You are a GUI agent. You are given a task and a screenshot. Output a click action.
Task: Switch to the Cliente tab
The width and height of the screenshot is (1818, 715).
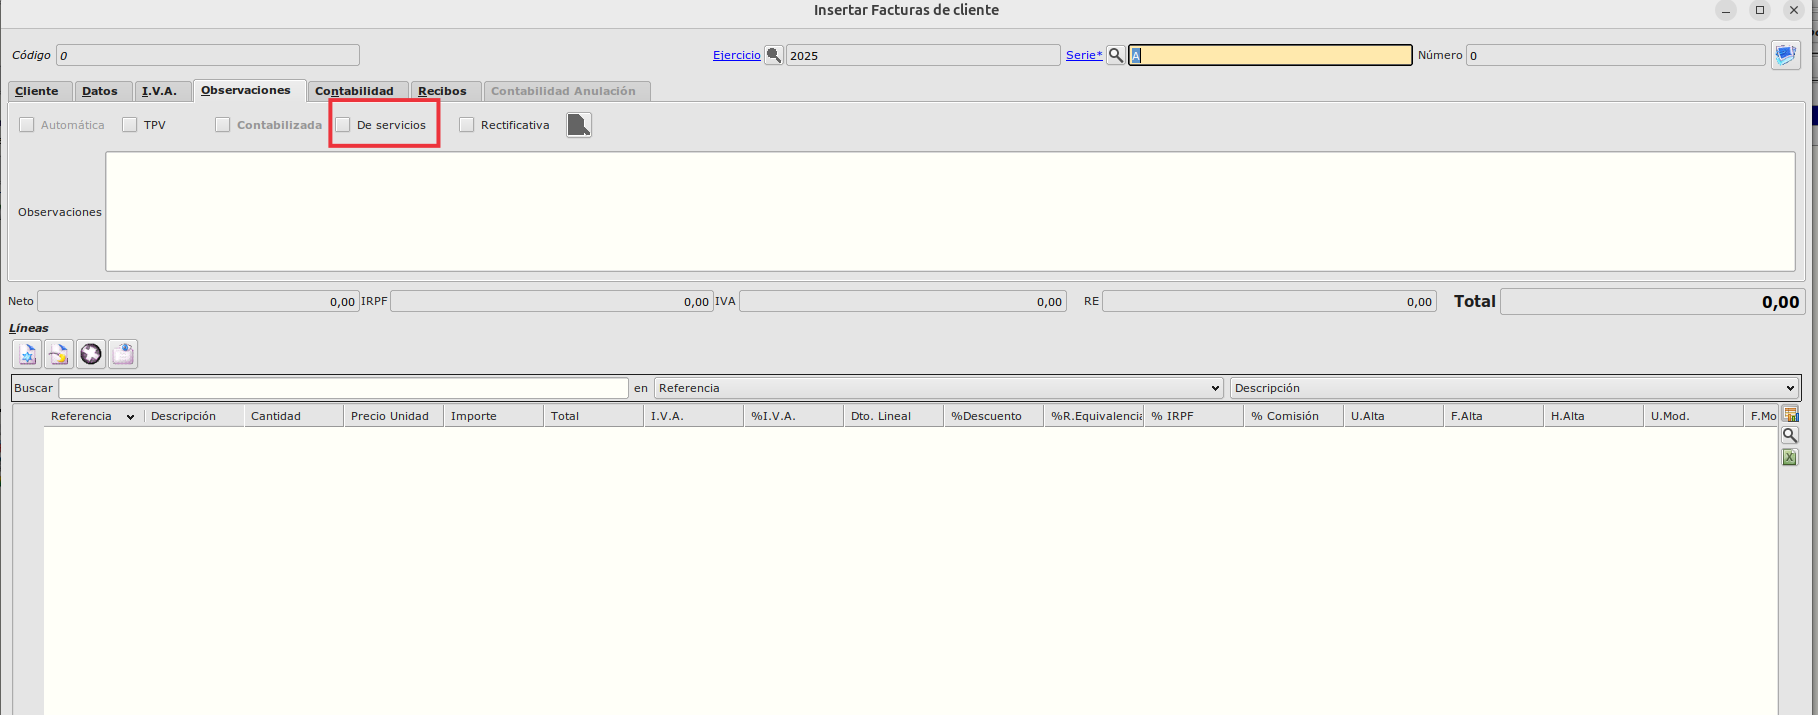[x=37, y=91]
